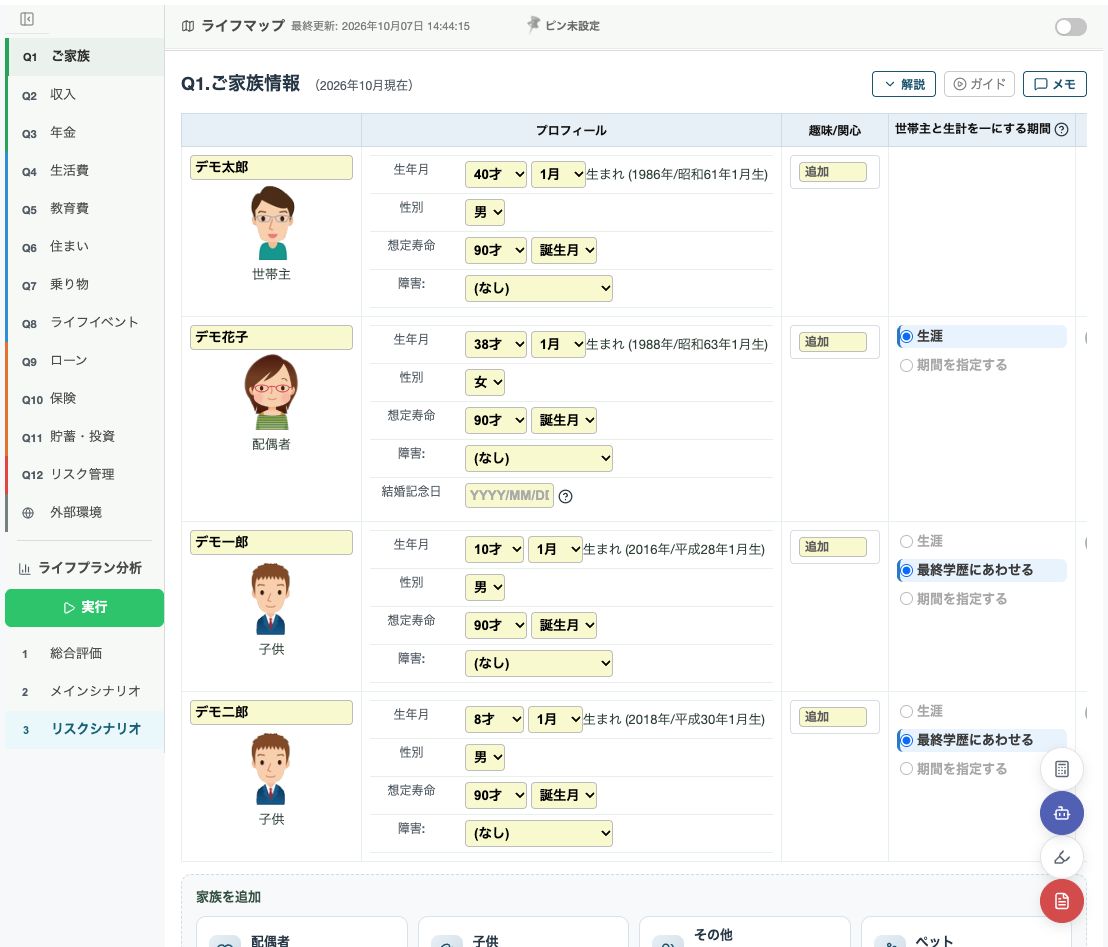Select 生涯 radio for デモ花子
Image resolution: width=1108 pixels, height=947 pixels.
tap(906, 336)
